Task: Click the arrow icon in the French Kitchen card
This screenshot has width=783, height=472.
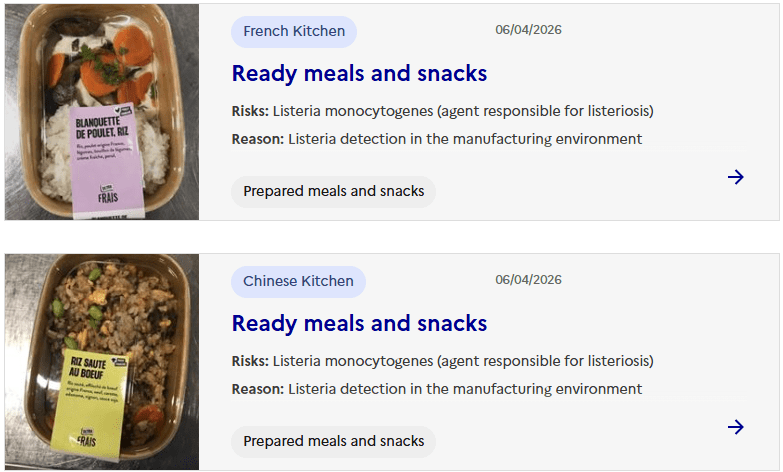Action: [x=736, y=177]
